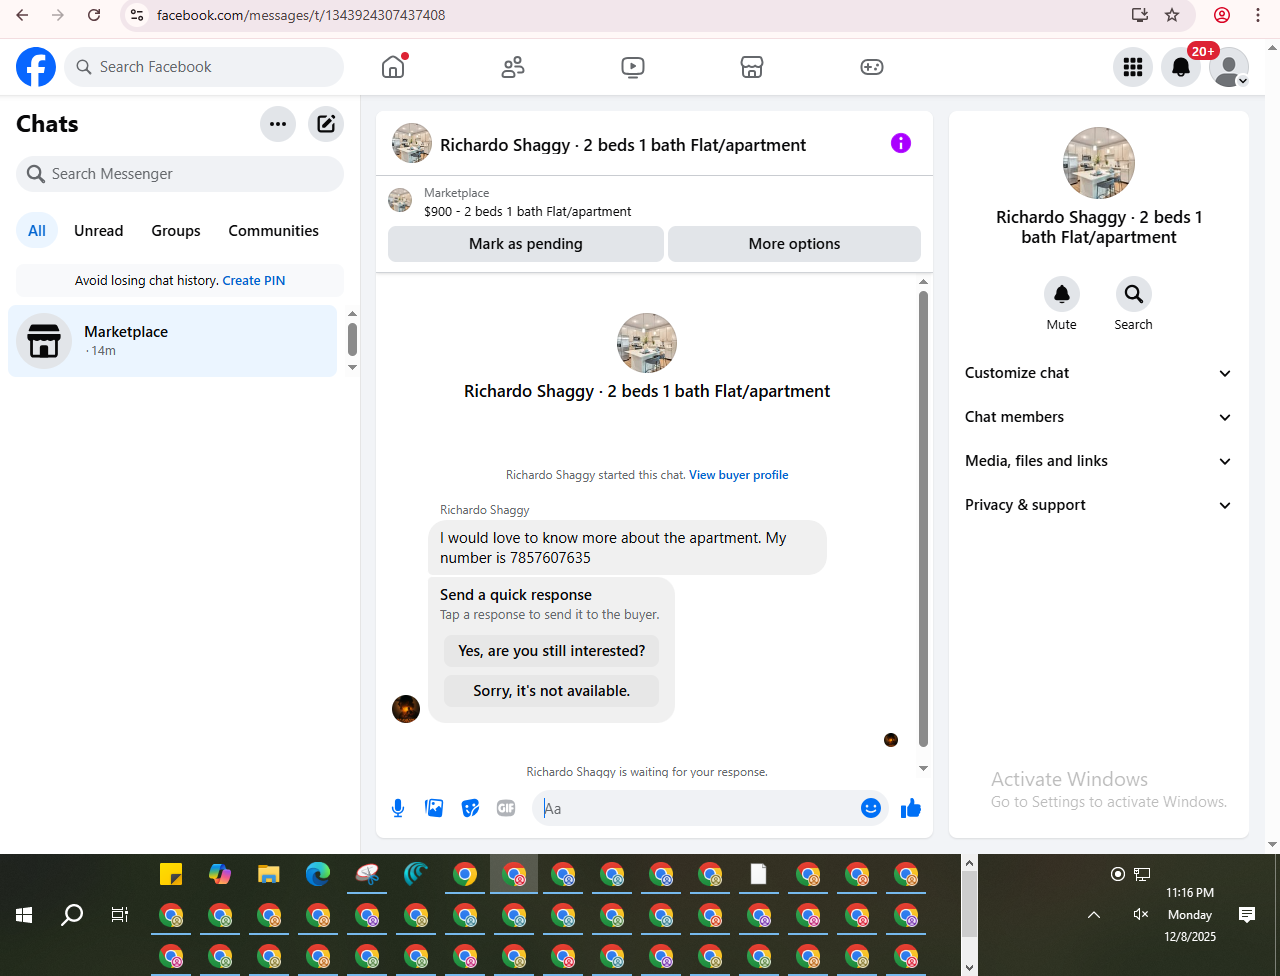Switch to the Communities tab
The image size is (1280, 976).
[x=274, y=230]
